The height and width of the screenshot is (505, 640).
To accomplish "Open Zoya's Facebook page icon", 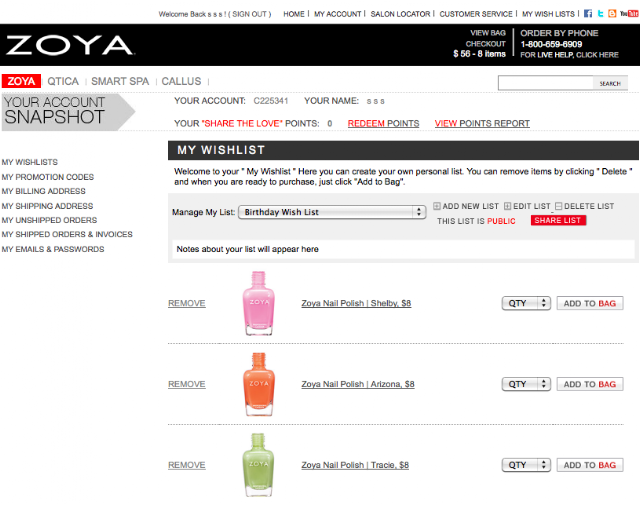I will tap(588, 13).
